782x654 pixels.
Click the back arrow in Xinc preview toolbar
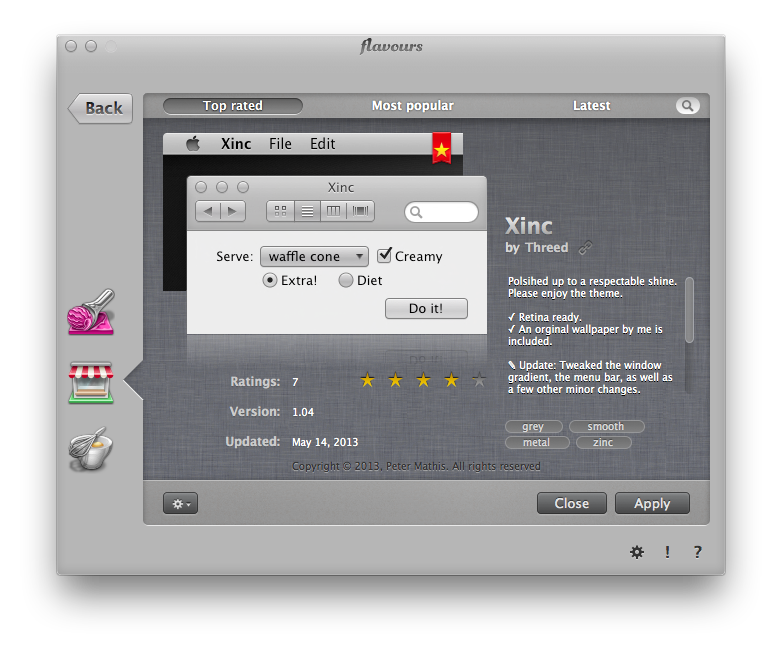(208, 211)
